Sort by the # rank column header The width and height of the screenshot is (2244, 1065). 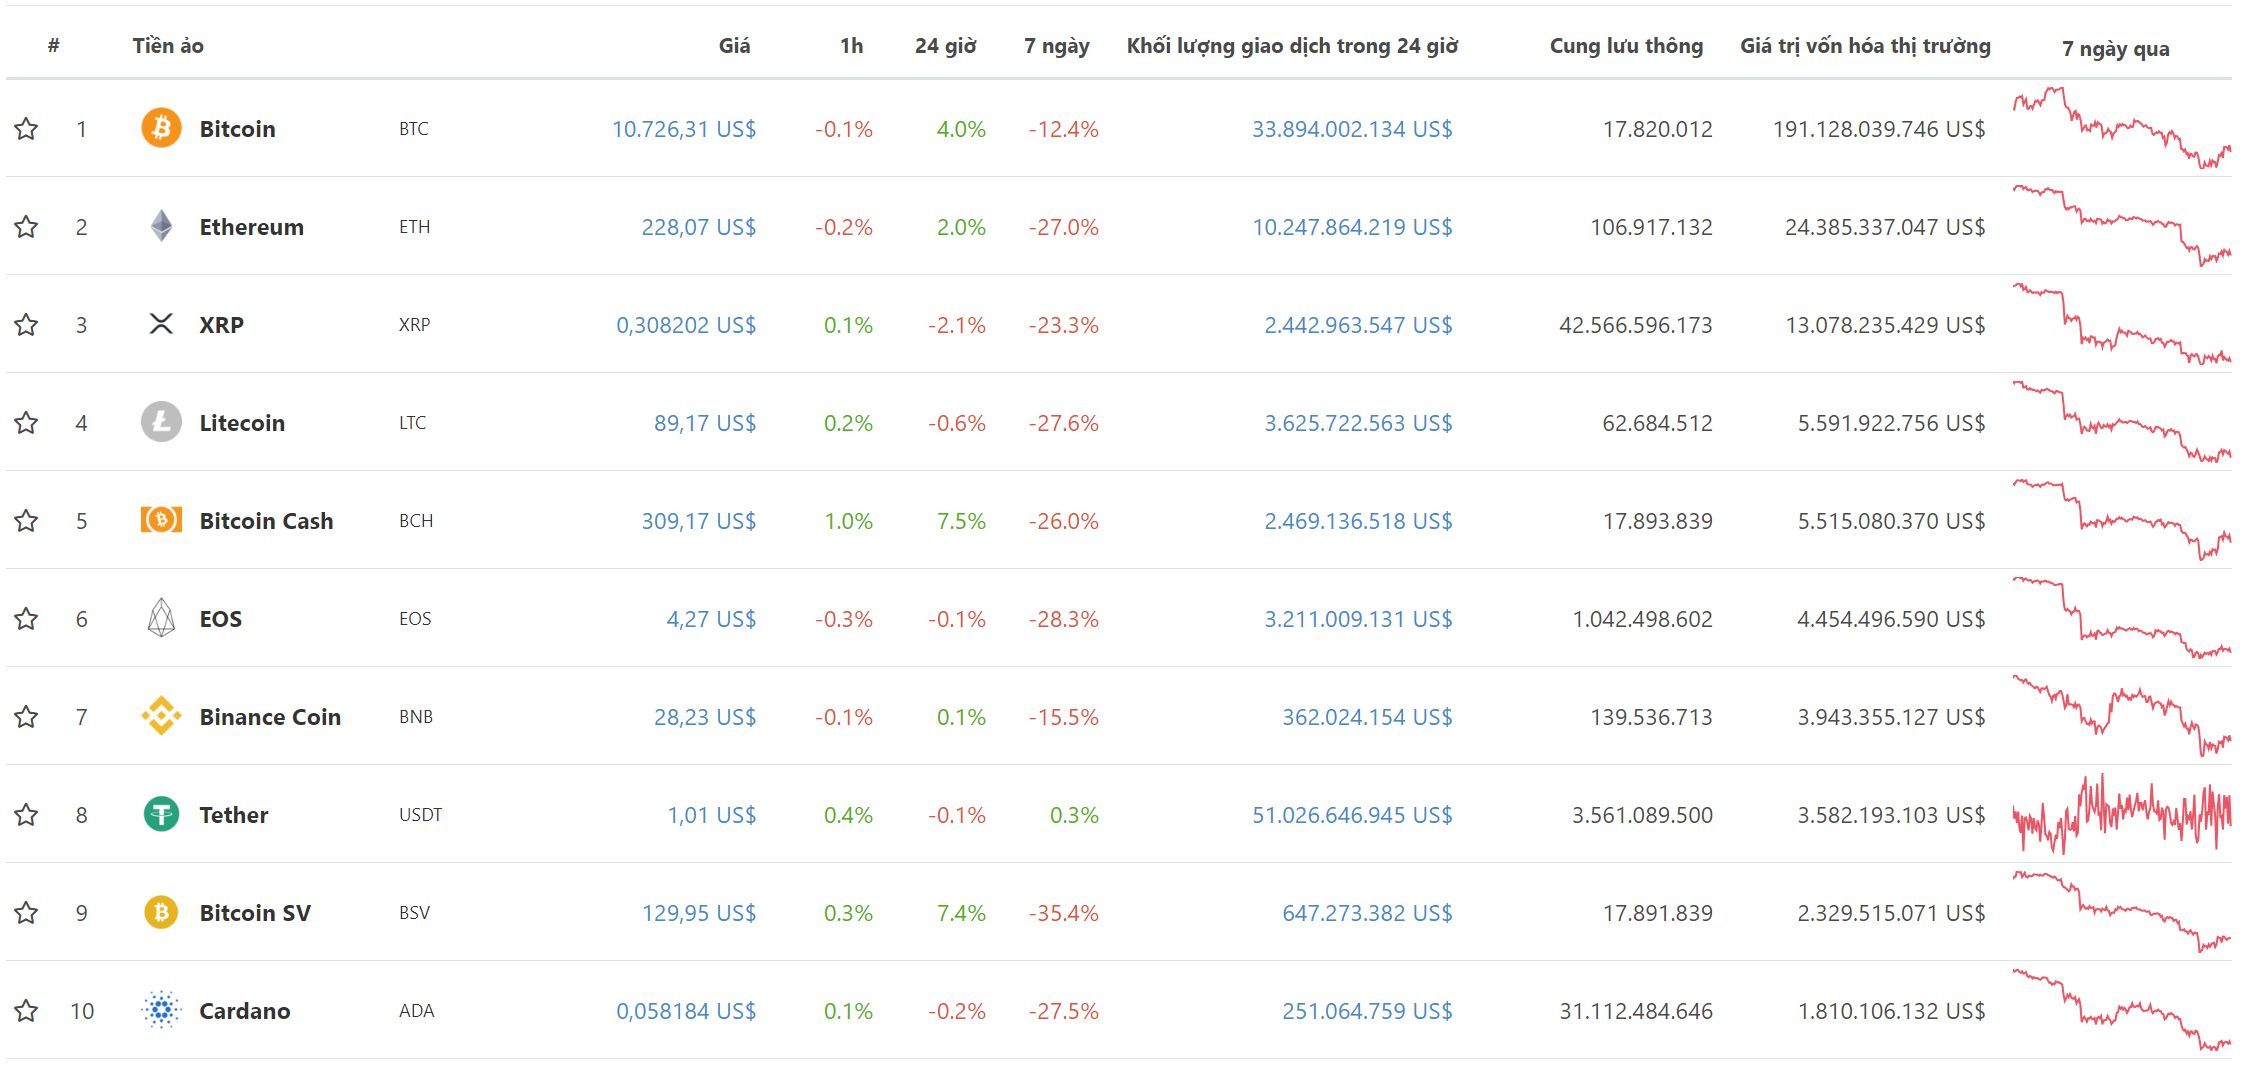click(x=54, y=45)
